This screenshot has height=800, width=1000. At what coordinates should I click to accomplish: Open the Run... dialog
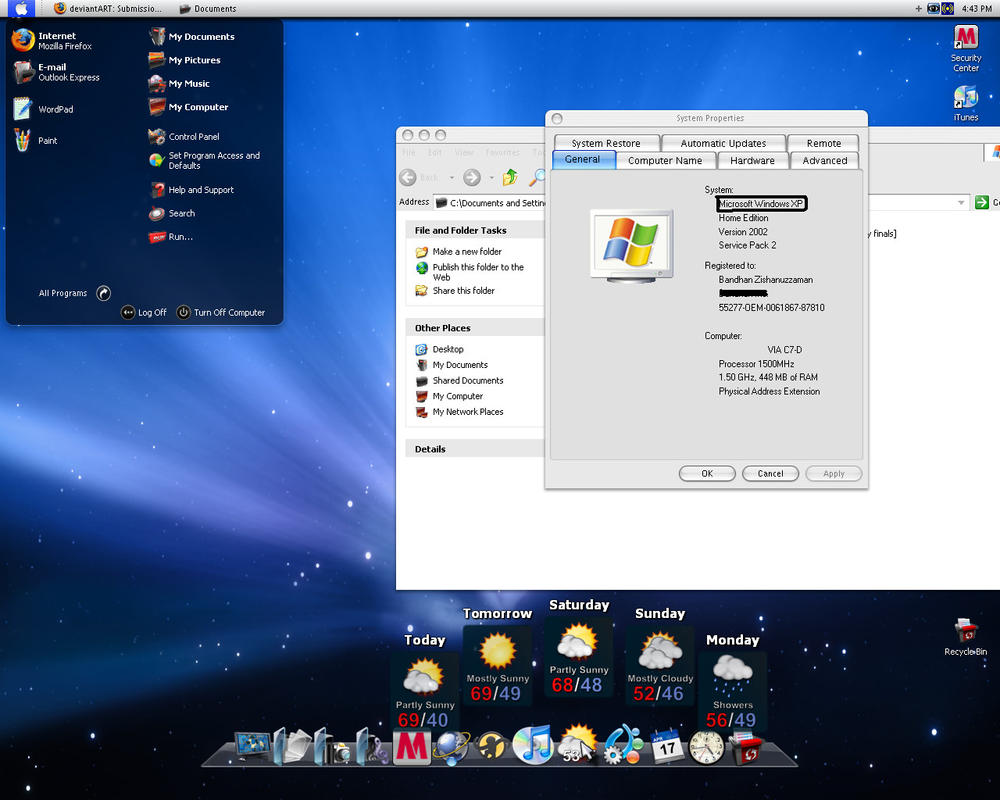point(170,237)
